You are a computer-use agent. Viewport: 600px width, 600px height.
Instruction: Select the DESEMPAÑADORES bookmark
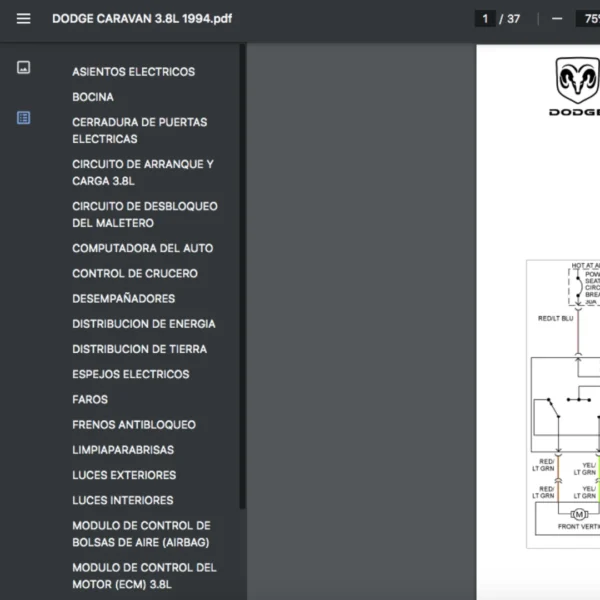tap(123, 299)
